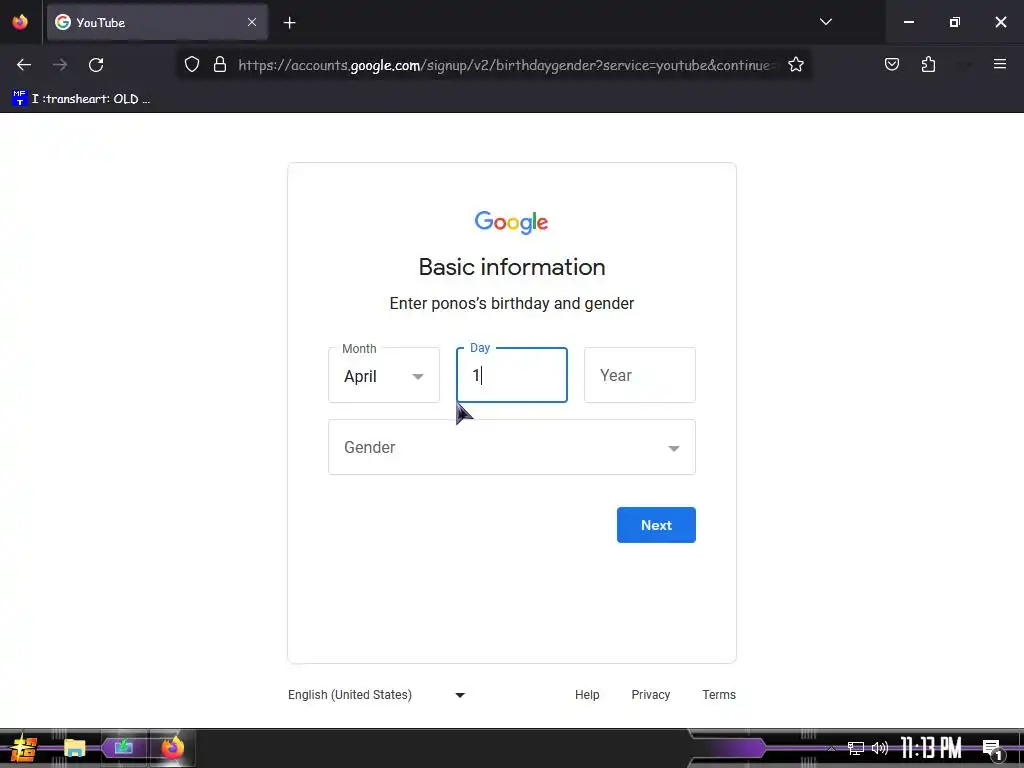The width and height of the screenshot is (1024, 768).
Task: Show site security info via padlock icon
Action: click(220, 65)
